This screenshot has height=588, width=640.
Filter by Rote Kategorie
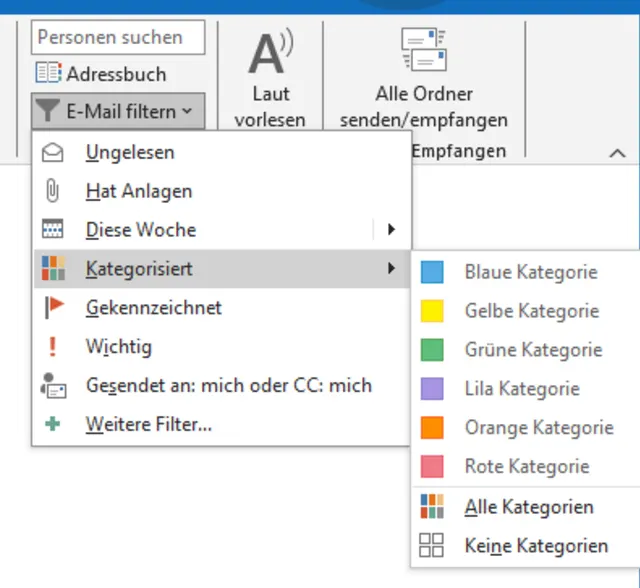tap(527, 467)
